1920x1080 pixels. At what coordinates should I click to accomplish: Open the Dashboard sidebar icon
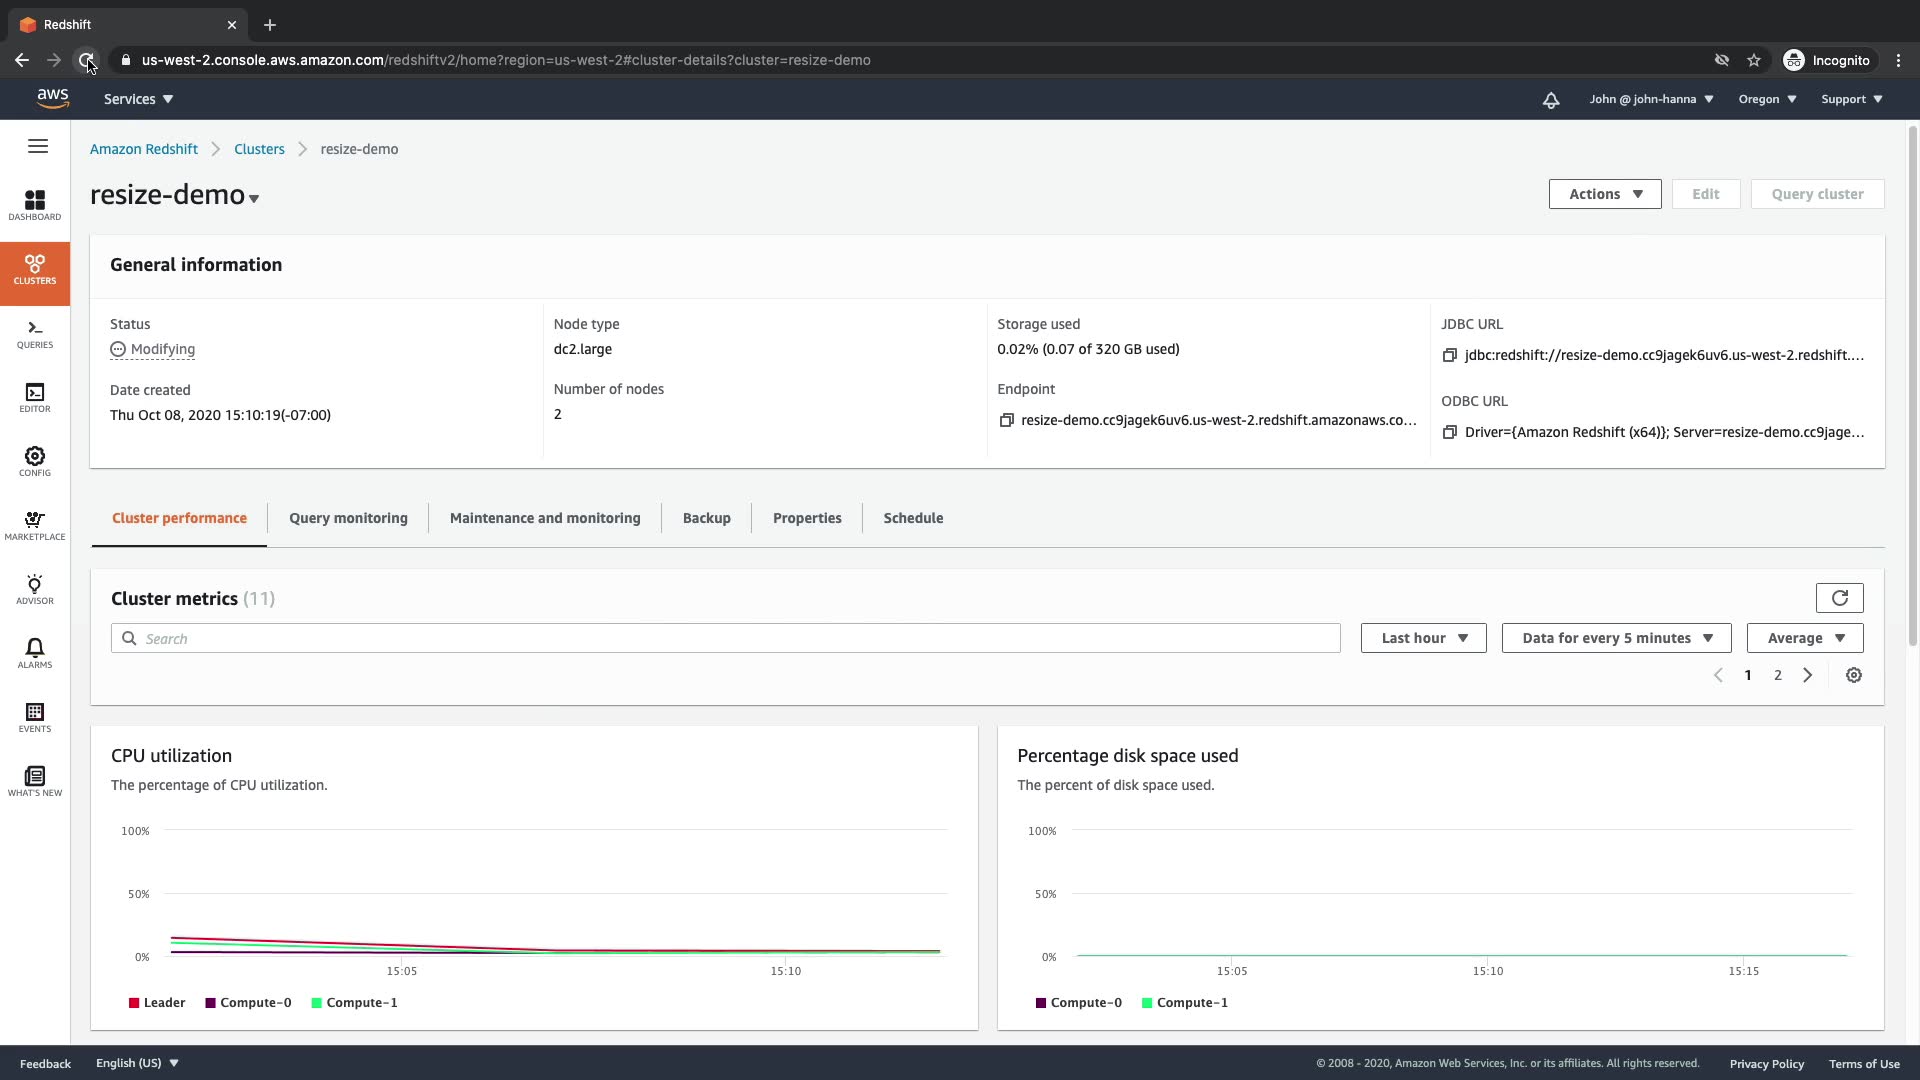click(x=35, y=205)
